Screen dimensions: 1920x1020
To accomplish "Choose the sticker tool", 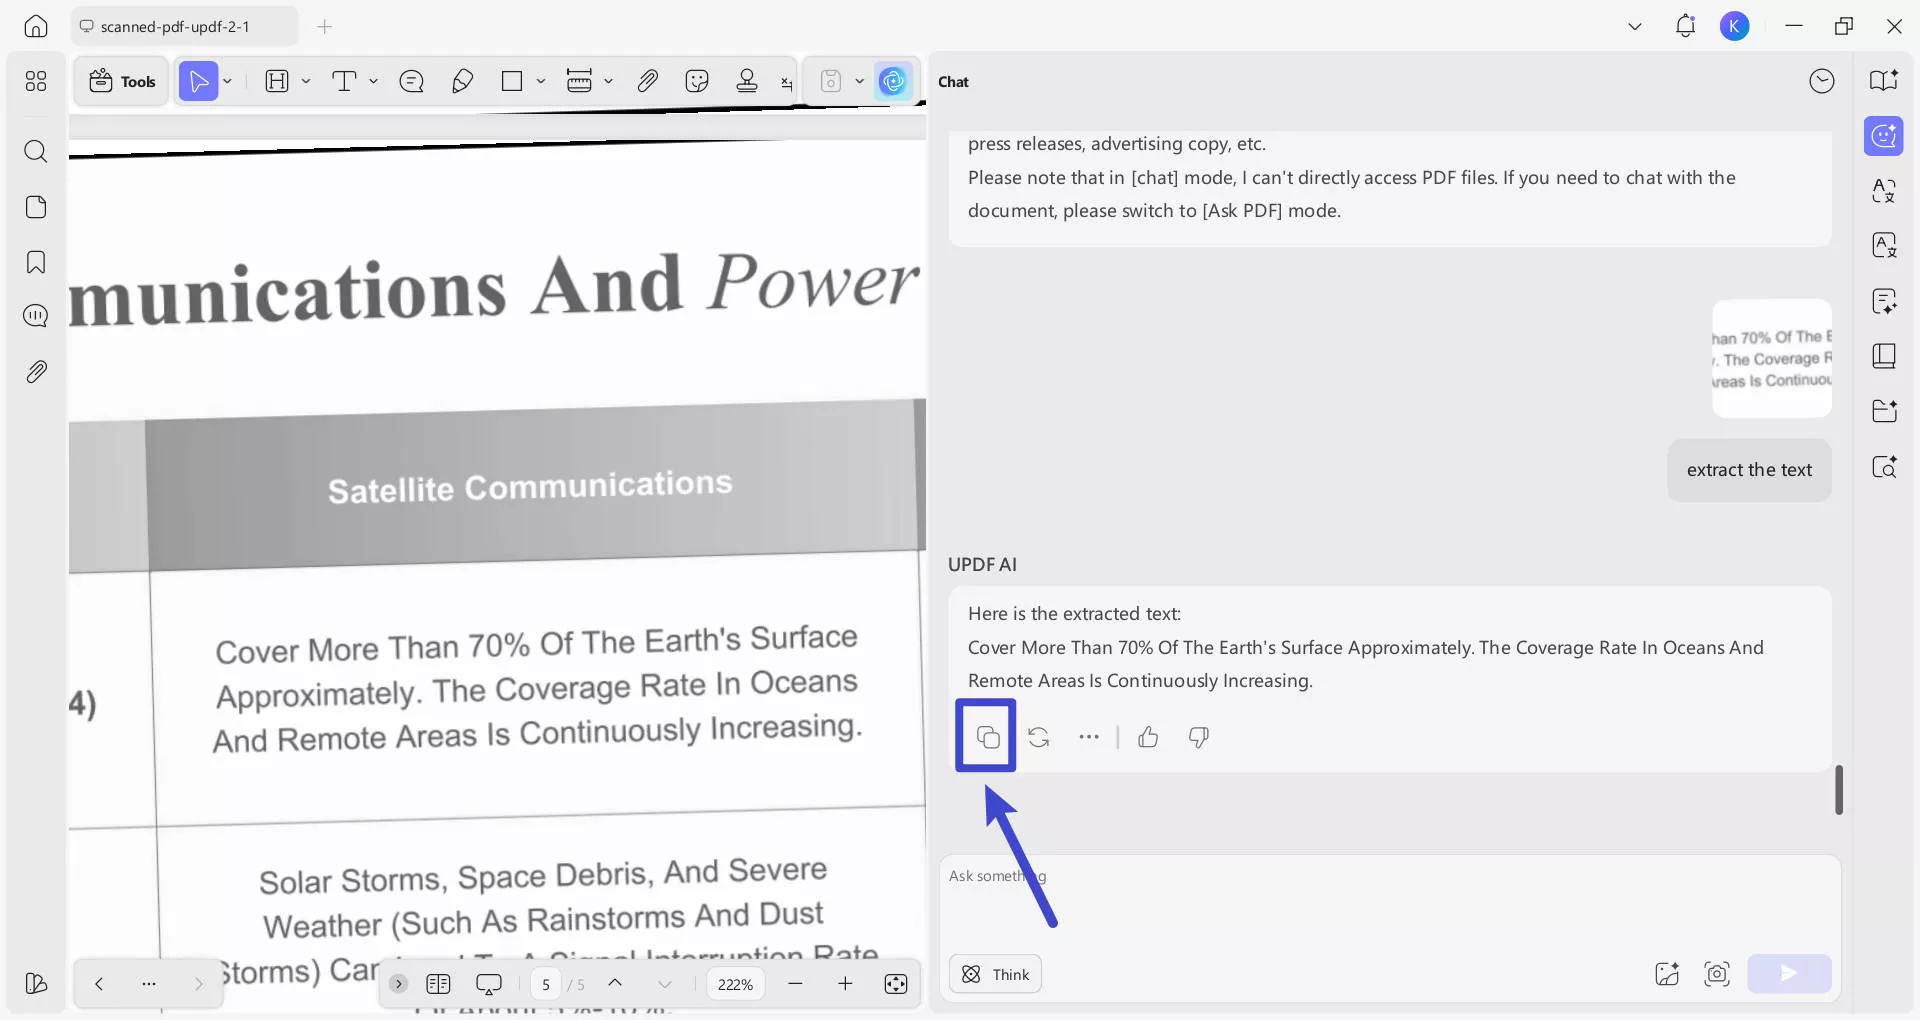I will (697, 82).
